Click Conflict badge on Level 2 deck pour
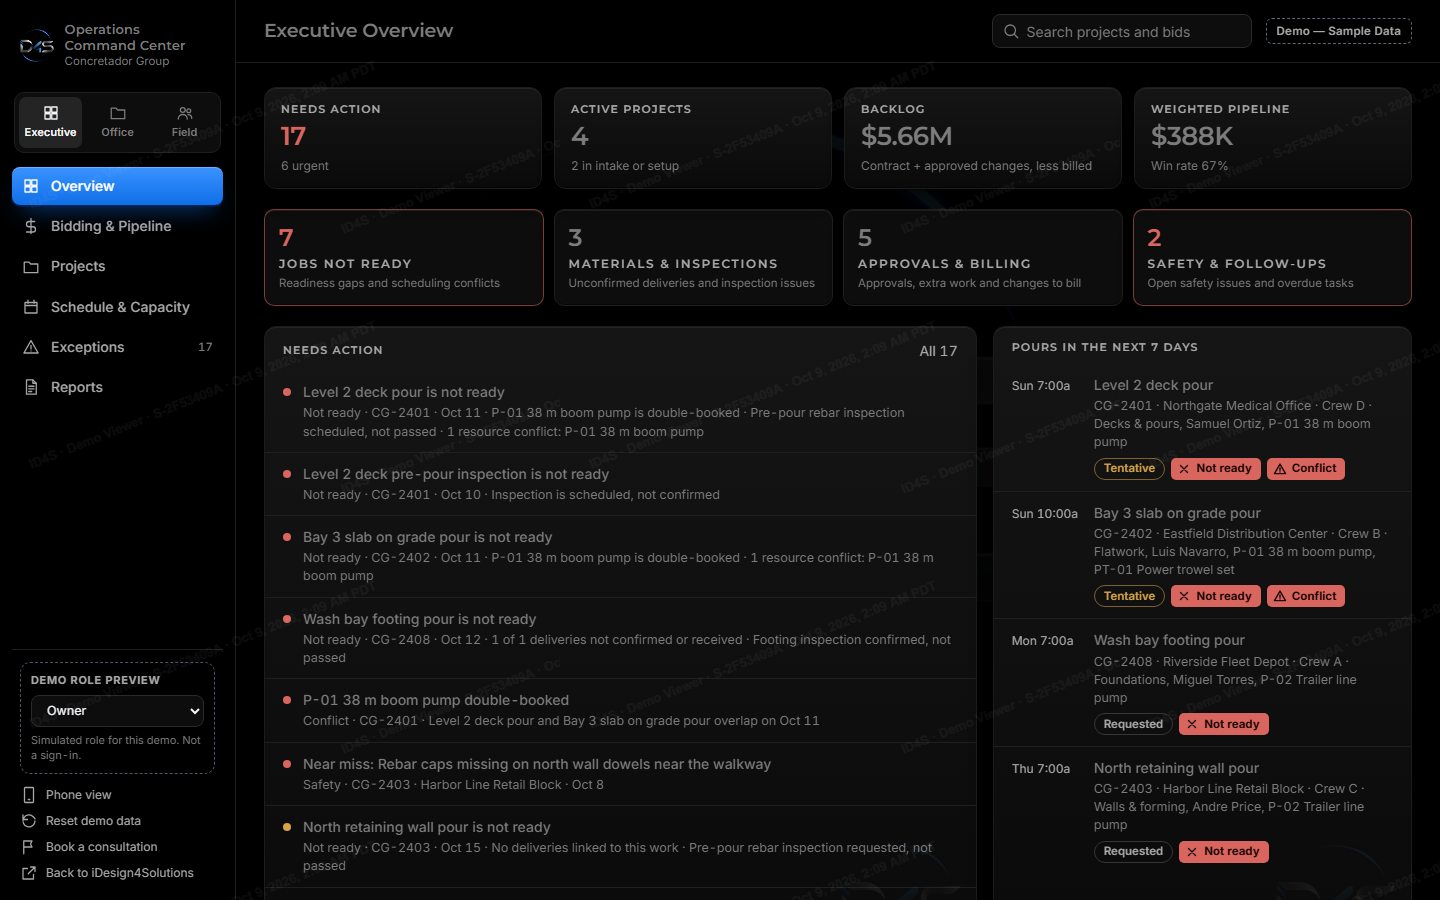Viewport: 1440px width, 900px height. point(1305,468)
